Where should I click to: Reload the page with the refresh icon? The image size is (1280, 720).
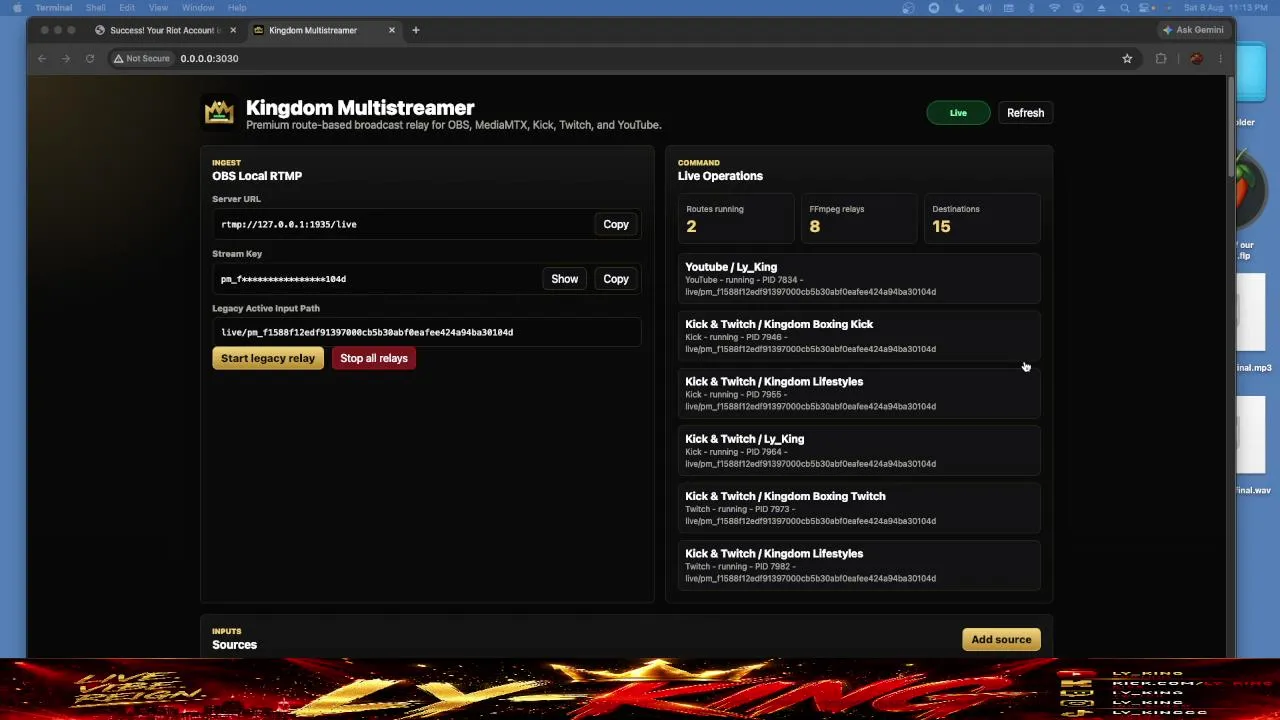90,59
